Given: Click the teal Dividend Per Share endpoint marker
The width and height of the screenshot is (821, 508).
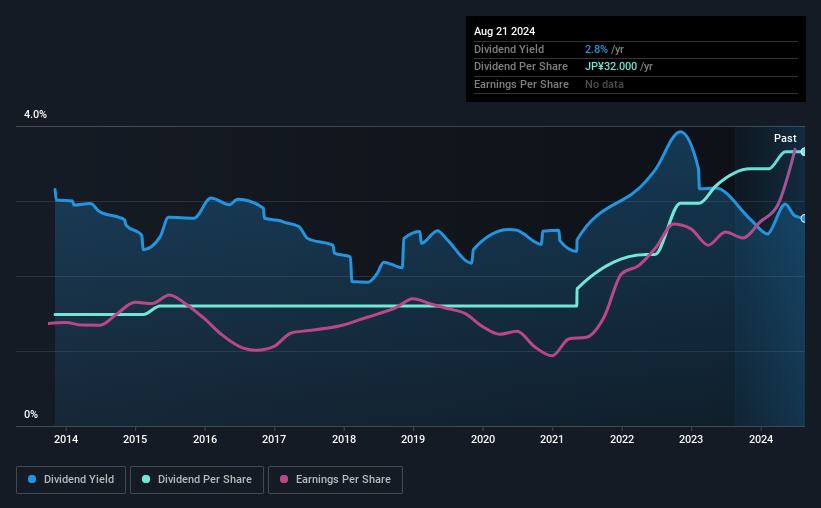Looking at the screenshot, I should (804, 151).
